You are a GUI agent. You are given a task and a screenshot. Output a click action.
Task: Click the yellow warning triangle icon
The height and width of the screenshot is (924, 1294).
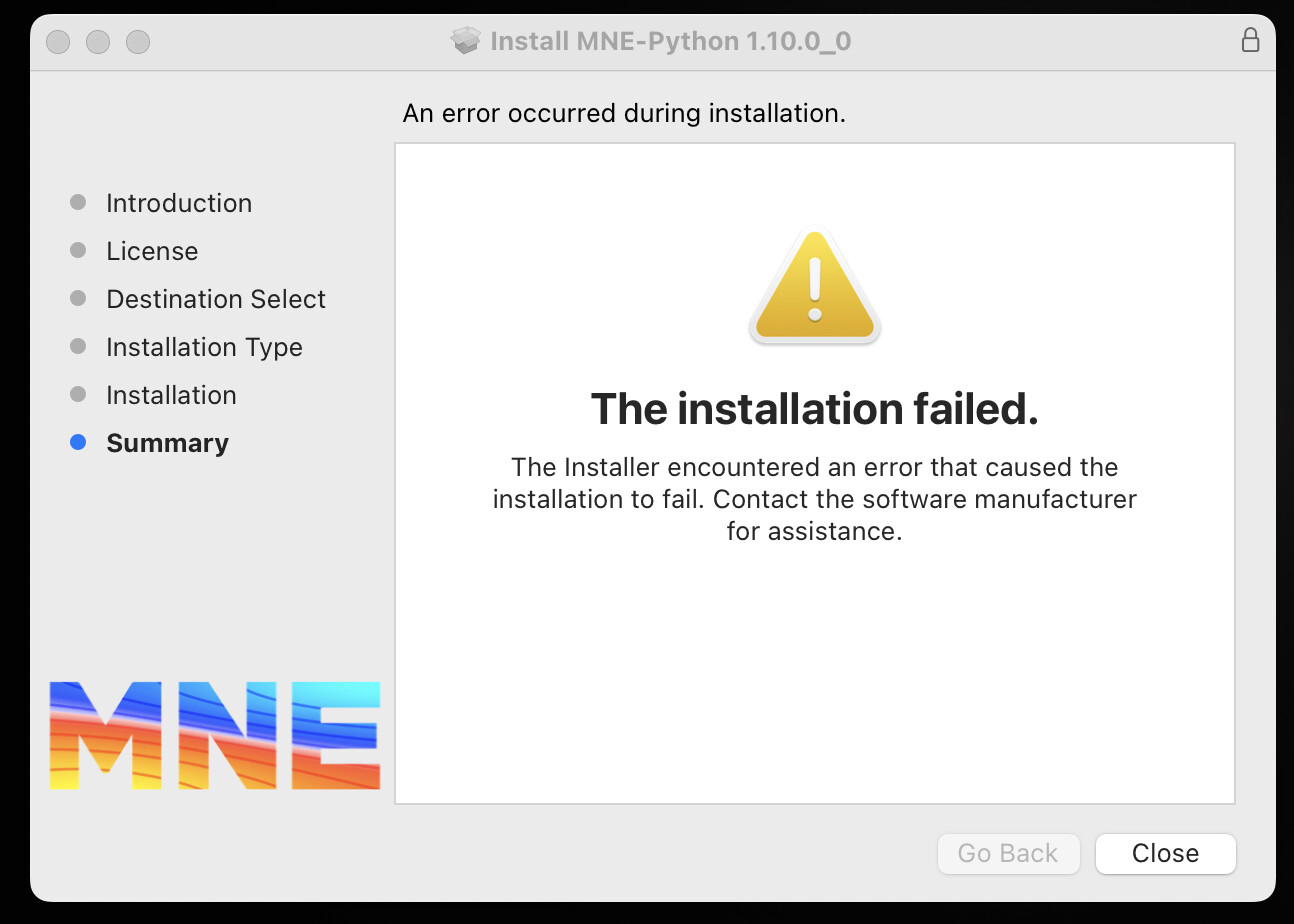click(814, 286)
